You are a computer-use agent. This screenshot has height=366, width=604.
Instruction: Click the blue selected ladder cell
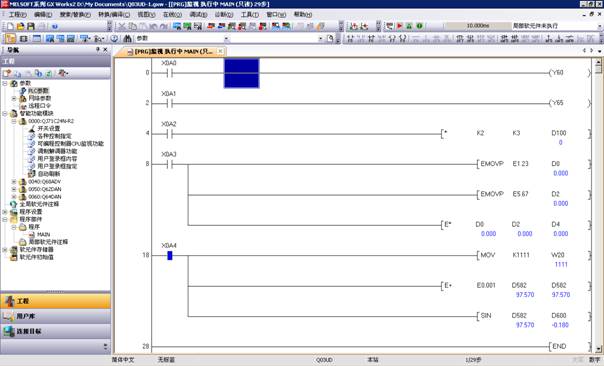[x=242, y=73]
